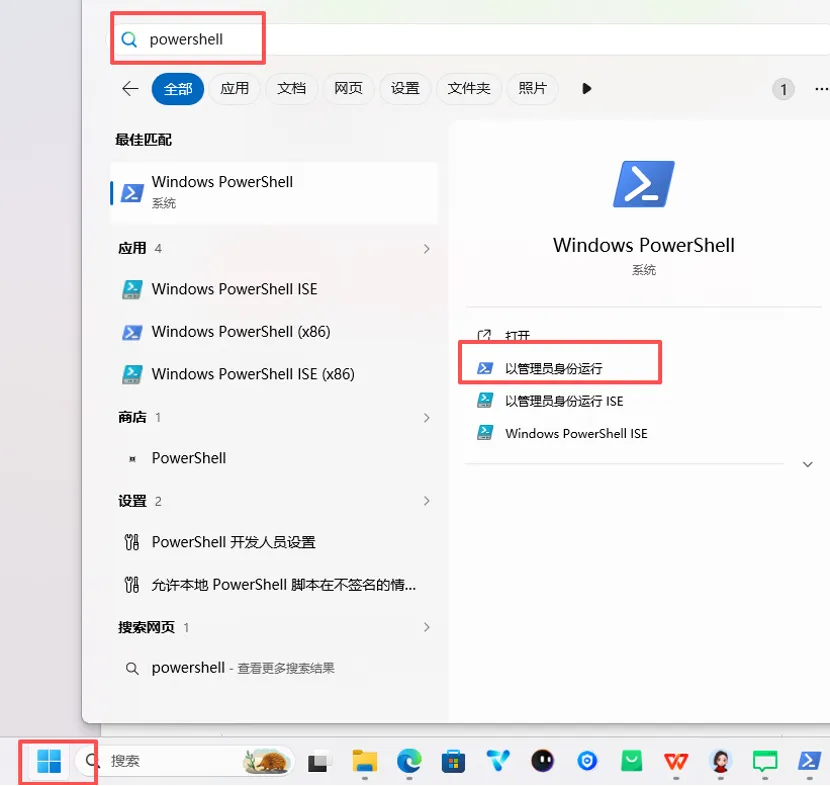830x786 pixels.
Task: Switch to the 文档 filter tab
Action: click(292, 88)
